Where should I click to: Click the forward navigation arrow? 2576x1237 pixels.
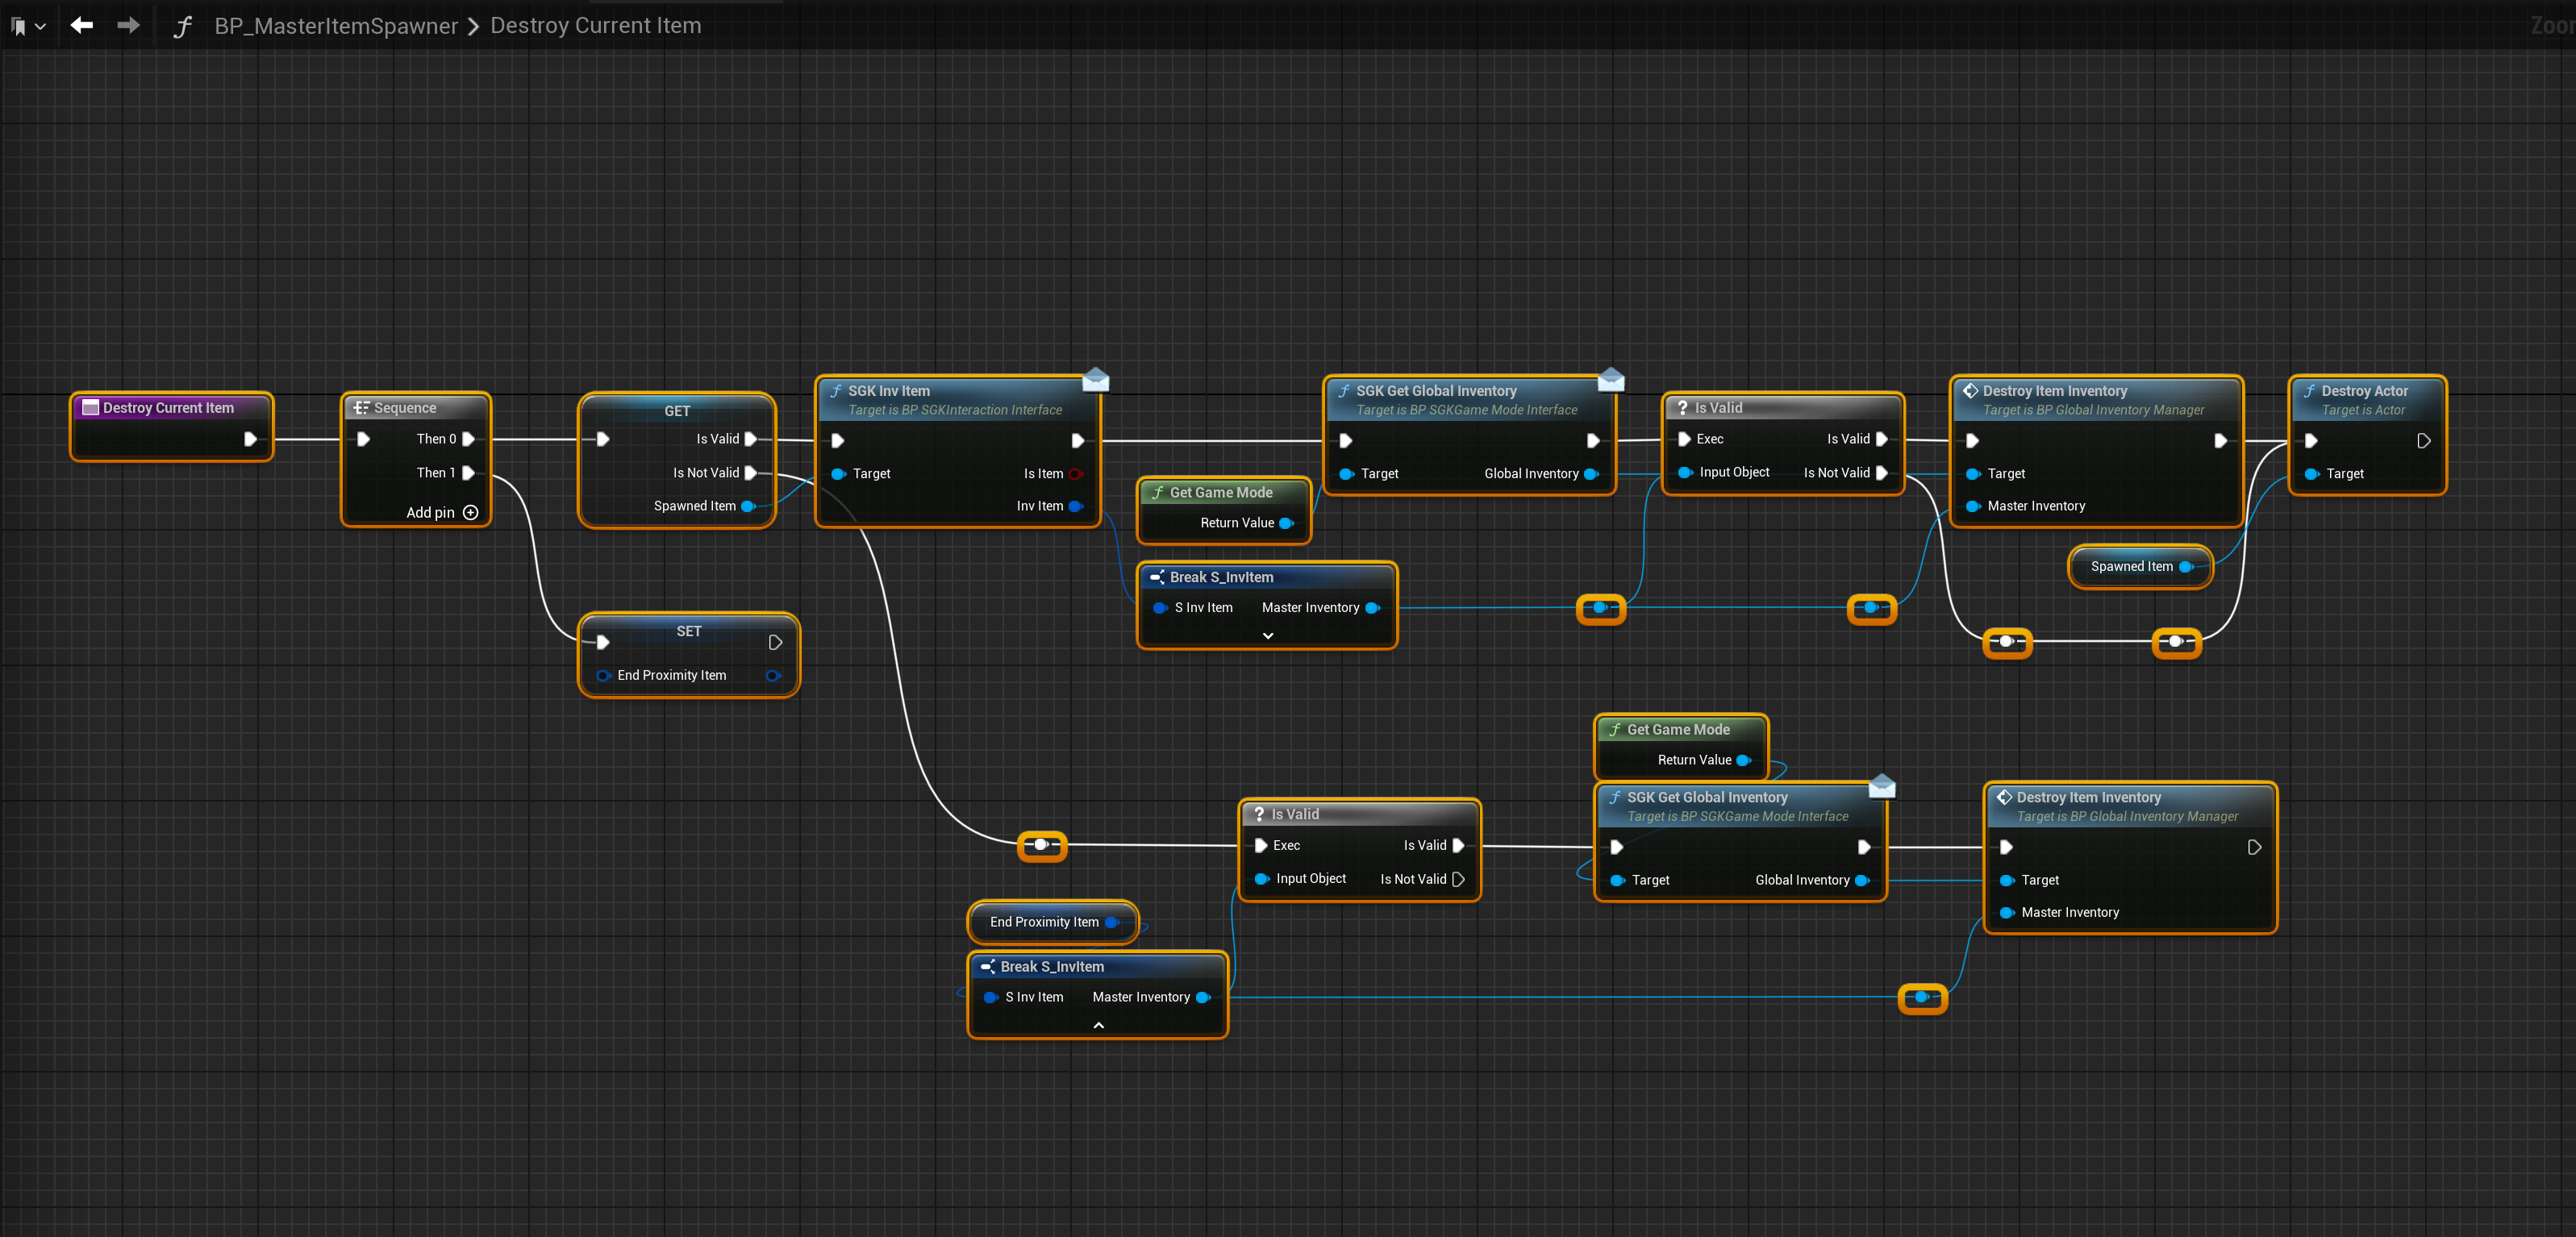pos(128,25)
